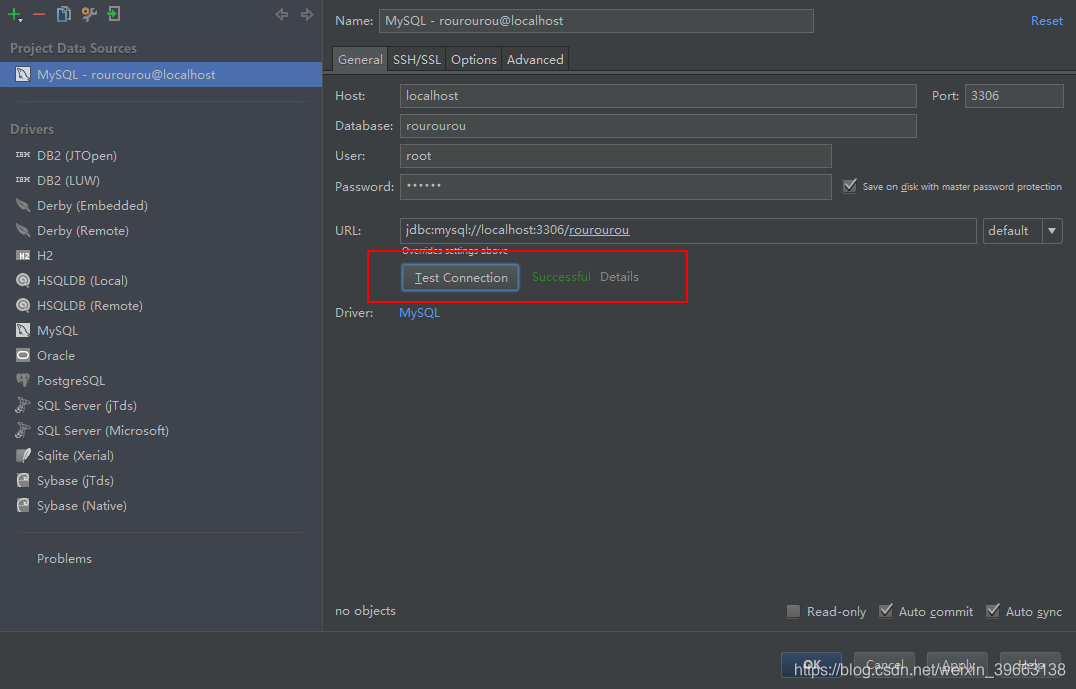Image resolution: width=1076 pixels, height=689 pixels.
Task: Open the Advanced tab
Action: click(535, 59)
